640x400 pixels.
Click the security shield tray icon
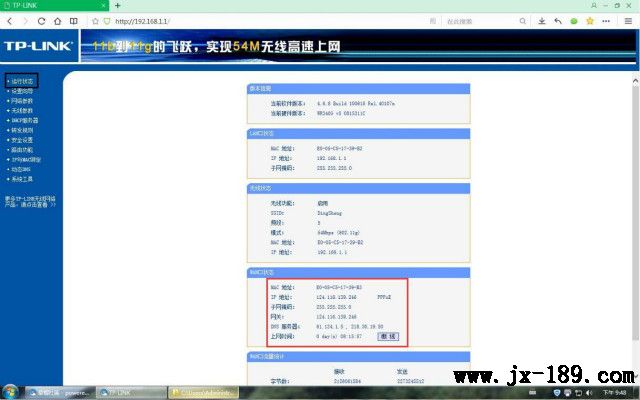557,393
